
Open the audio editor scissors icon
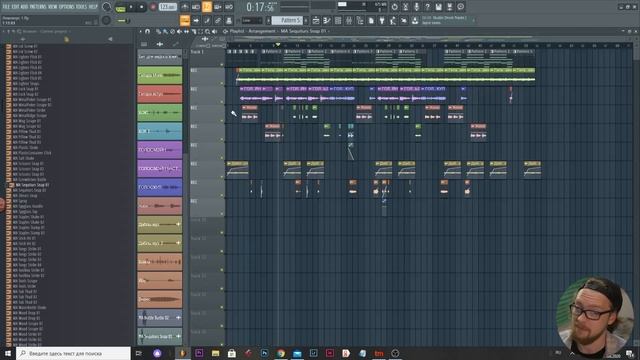[x=405, y=7]
